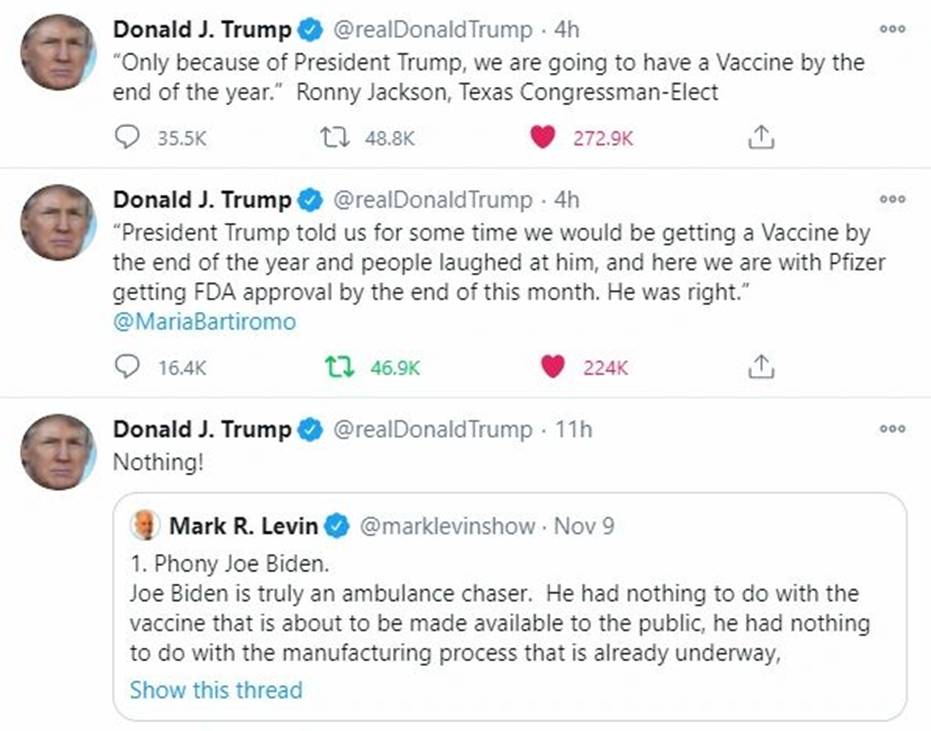This screenshot has width=931, height=731.
Task: Share the Pfizer FDA approval tweet
Action: coord(761,367)
